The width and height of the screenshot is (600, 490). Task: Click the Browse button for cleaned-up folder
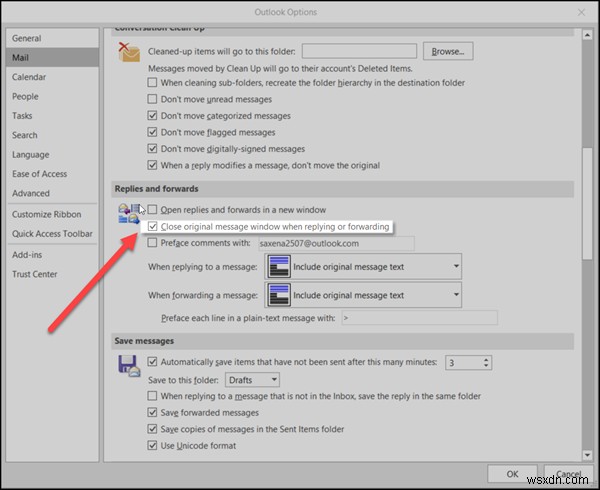[x=448, y=51]
